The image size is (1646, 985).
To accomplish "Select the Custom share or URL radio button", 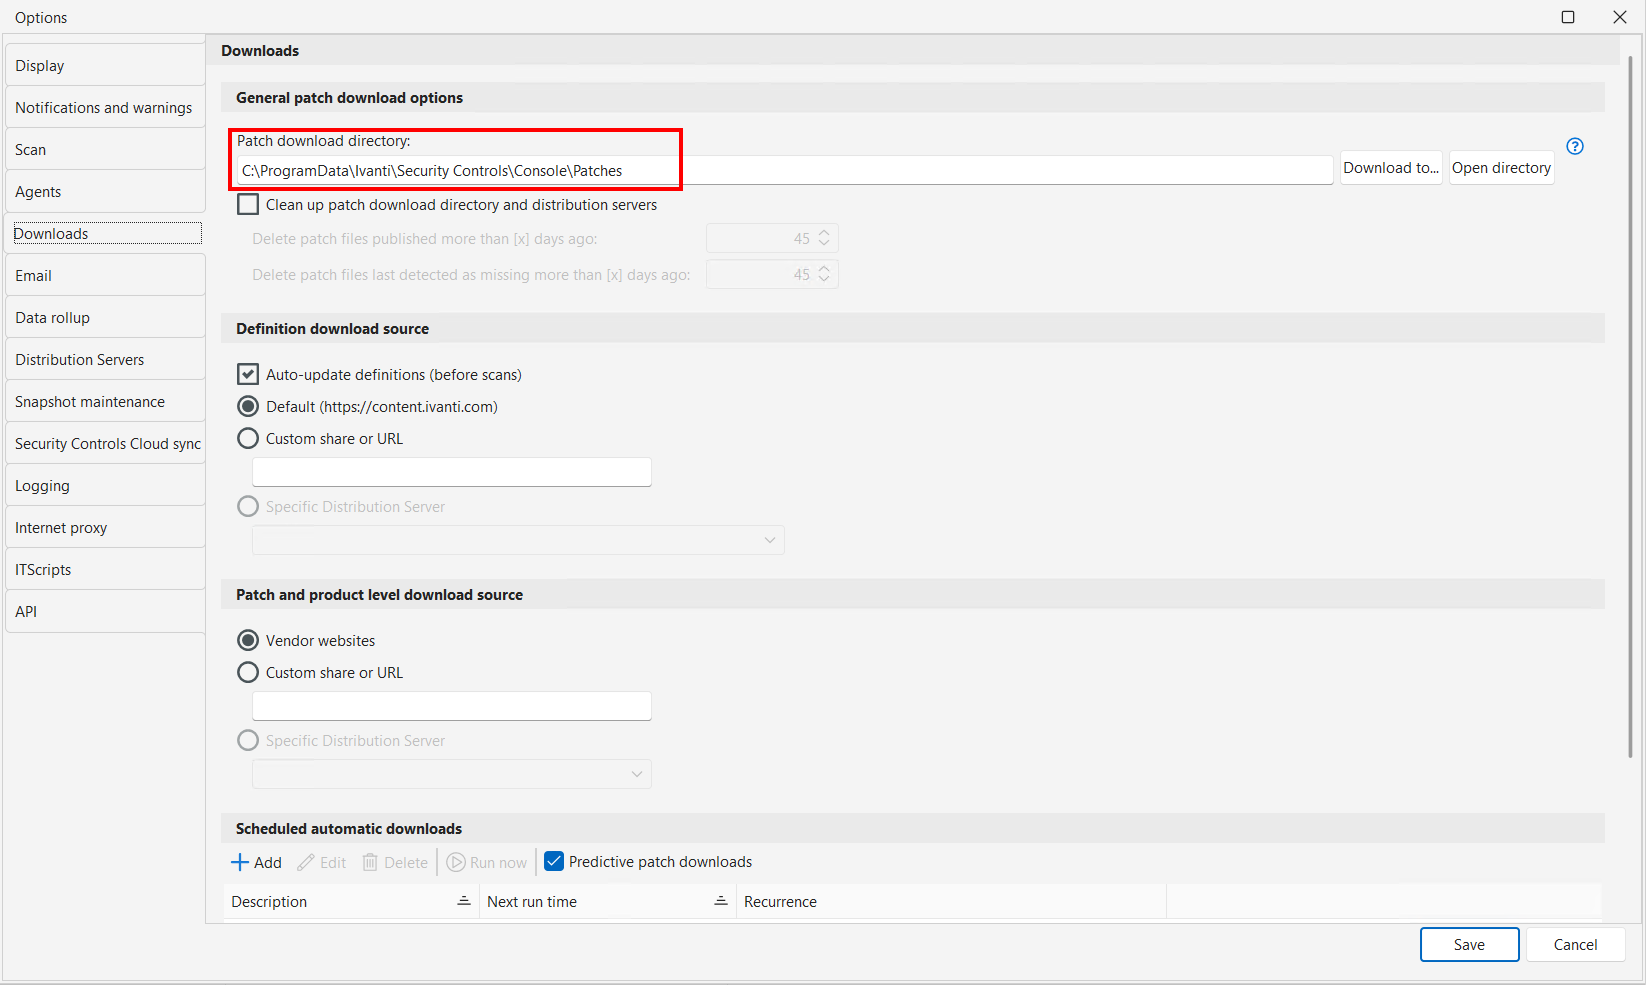I will pos(248,438).
